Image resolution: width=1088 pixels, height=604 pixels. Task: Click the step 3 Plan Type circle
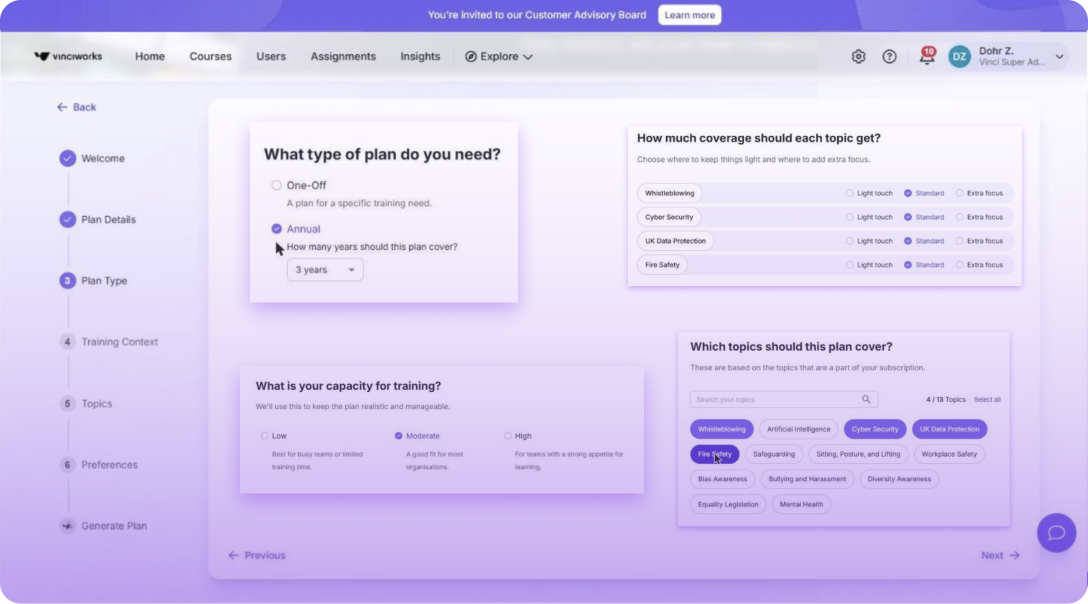[67, 280]
